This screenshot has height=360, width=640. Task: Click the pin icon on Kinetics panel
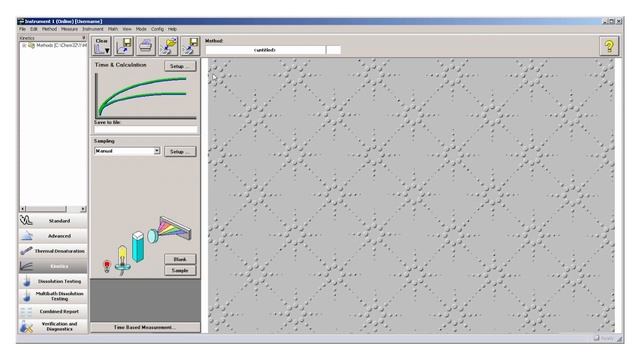tap(84, 38)
